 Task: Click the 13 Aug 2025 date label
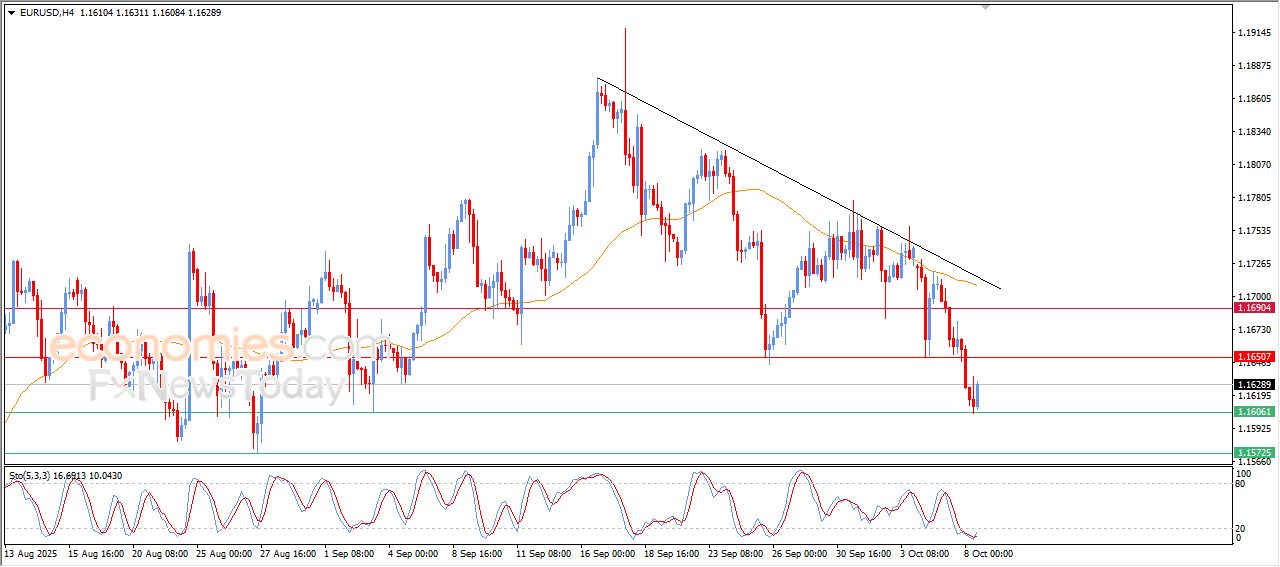coord(30,553)
